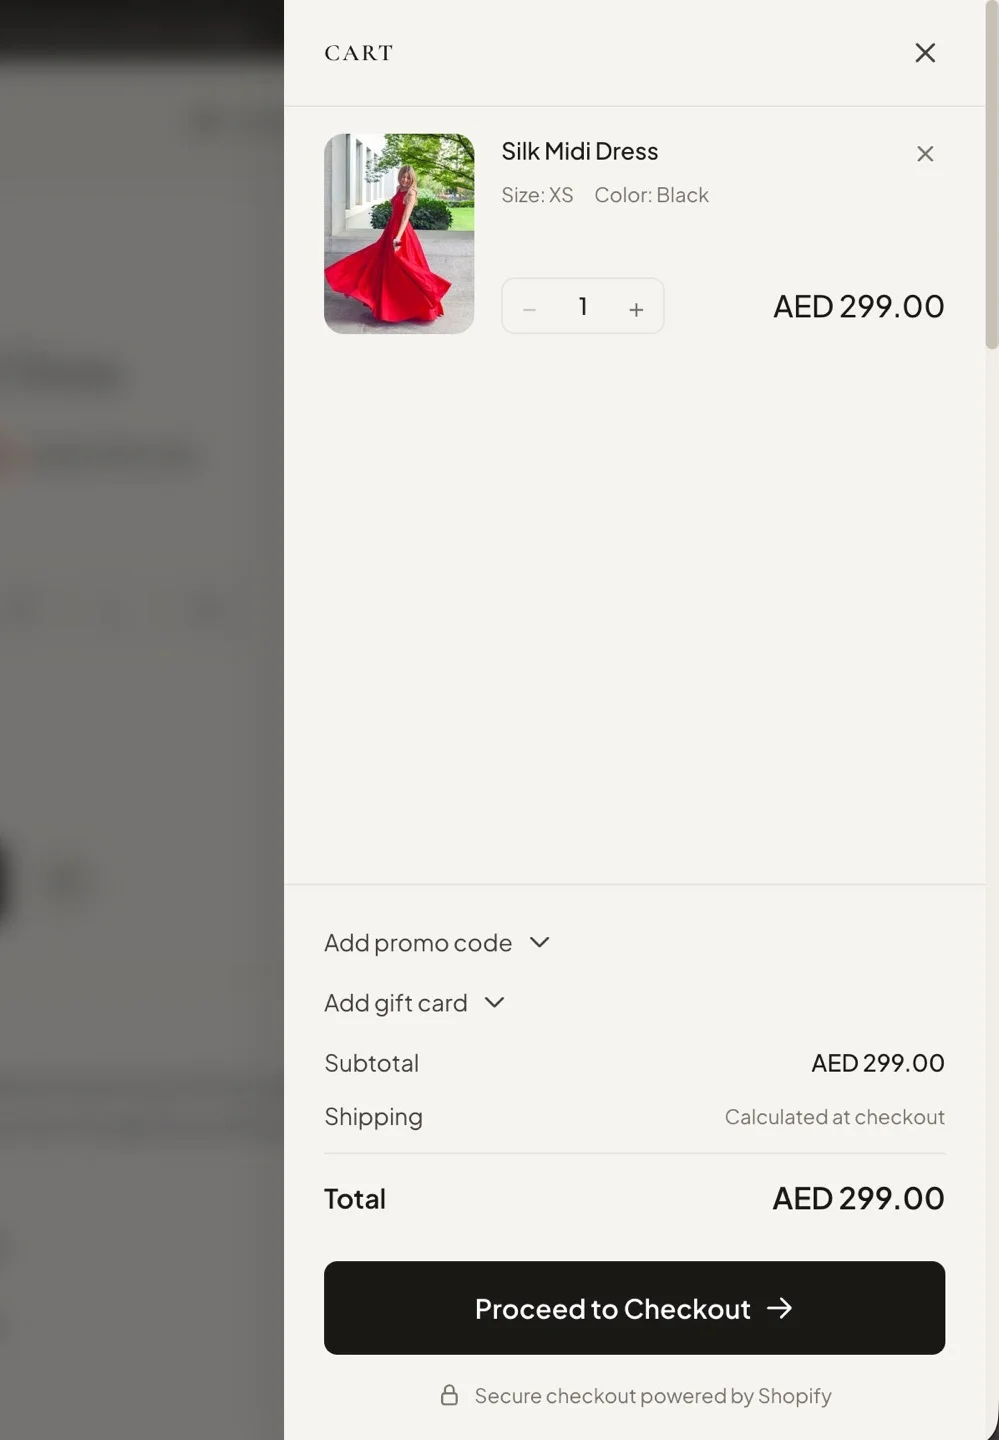This screenshot has height=1440, width=999.
Task: Expand the Add gift card section
Action: [396, 1003]
